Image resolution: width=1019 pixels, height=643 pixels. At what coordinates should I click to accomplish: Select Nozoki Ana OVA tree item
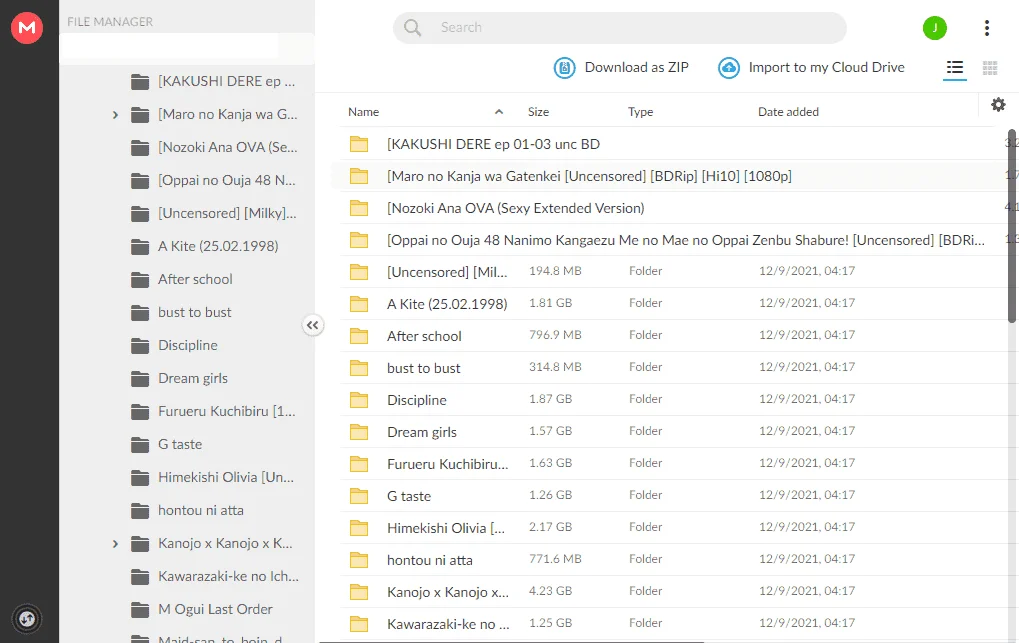pyautogui.click(x=214, y=148)
